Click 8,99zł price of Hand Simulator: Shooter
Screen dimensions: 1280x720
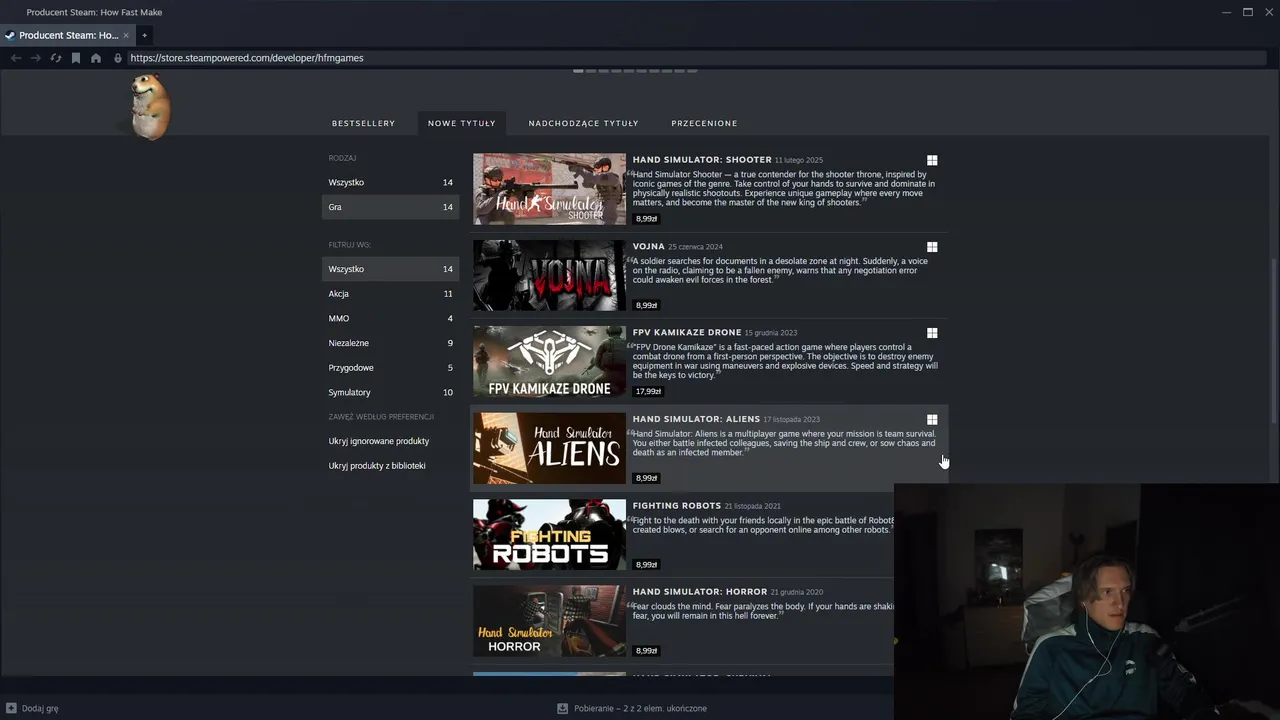(x=646, y=219)
